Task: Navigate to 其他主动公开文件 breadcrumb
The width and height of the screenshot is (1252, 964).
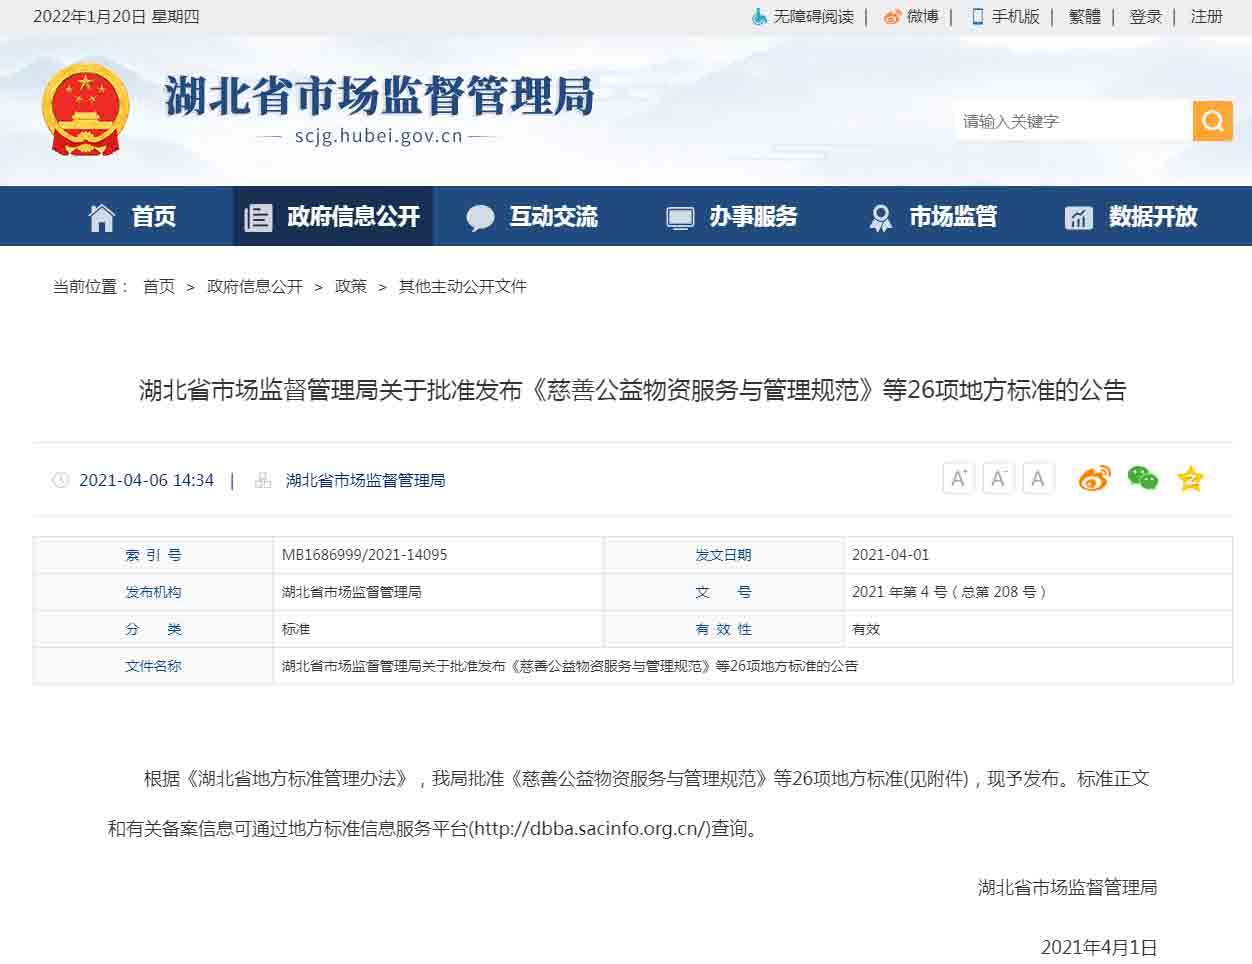Action: [462, 287]
